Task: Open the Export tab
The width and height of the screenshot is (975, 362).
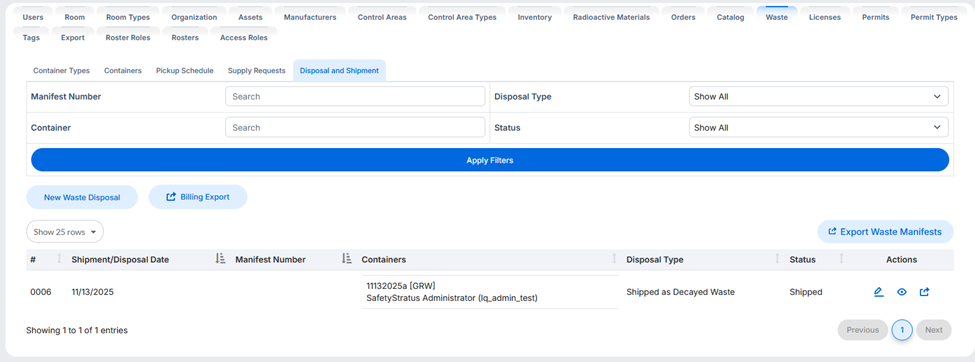Action: (73, 37)
